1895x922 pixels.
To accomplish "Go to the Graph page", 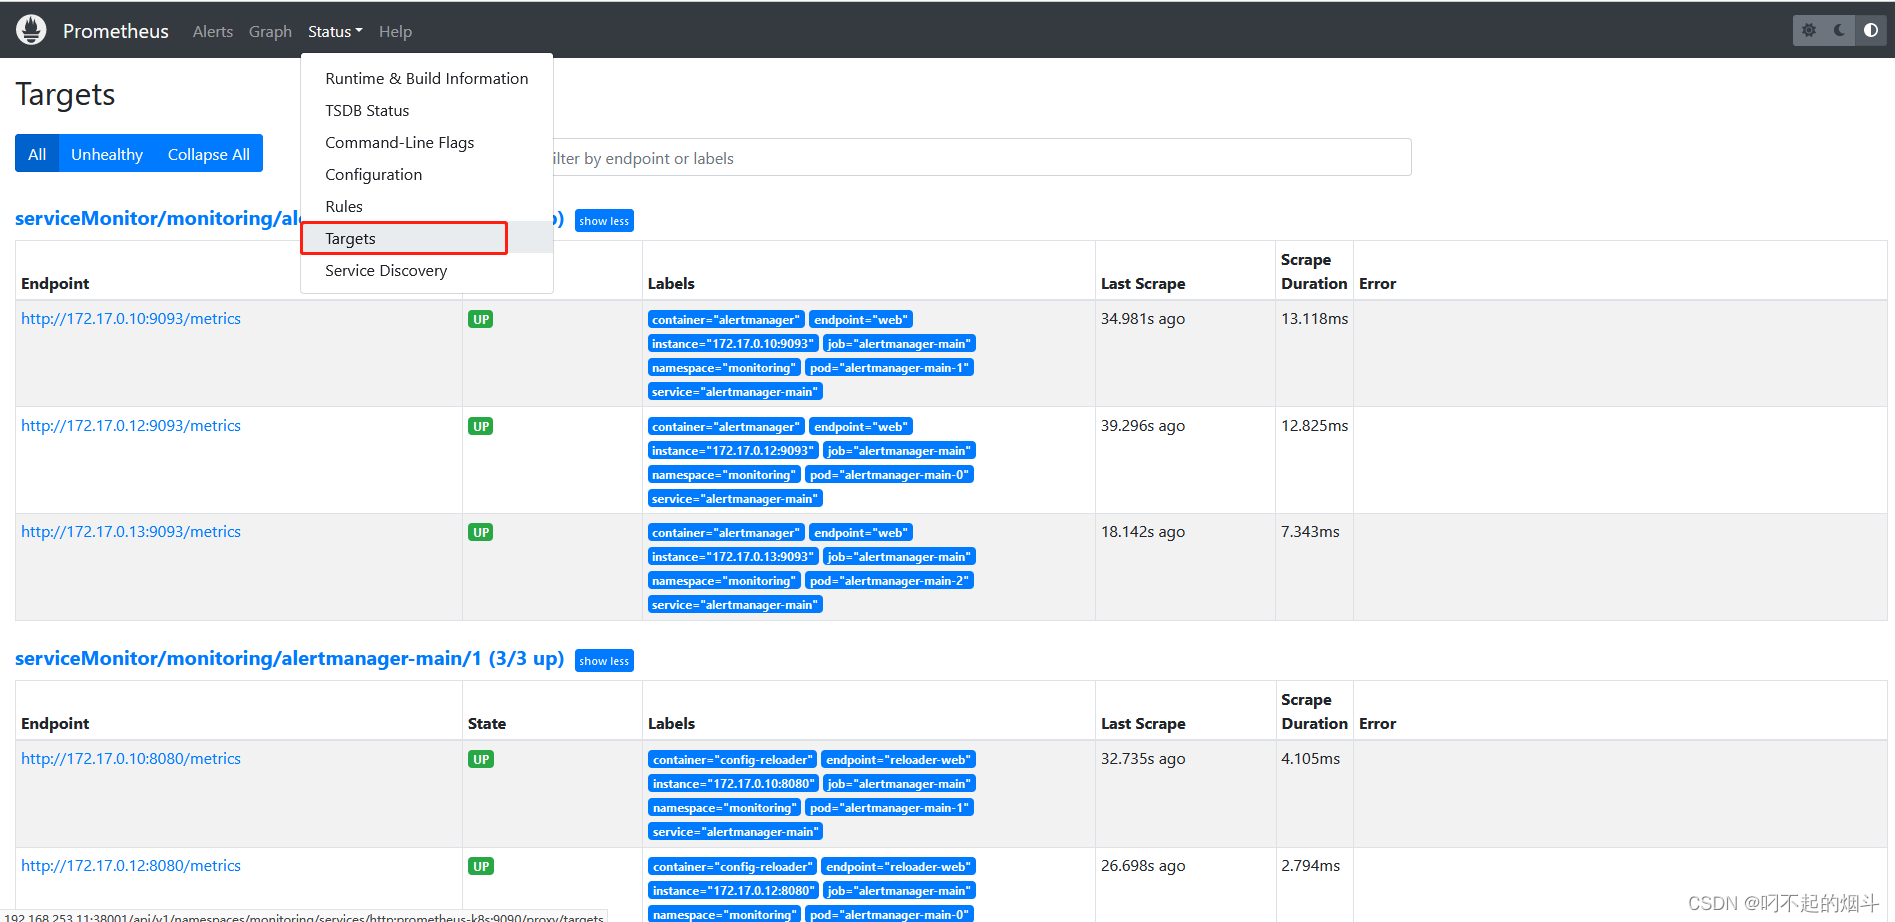I will [270, 31].
